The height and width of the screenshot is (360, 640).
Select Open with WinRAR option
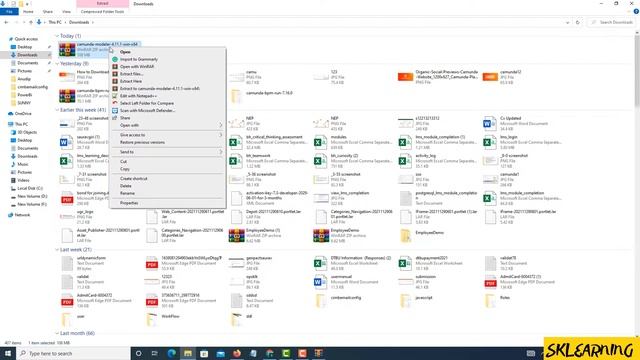click(137, 67)
